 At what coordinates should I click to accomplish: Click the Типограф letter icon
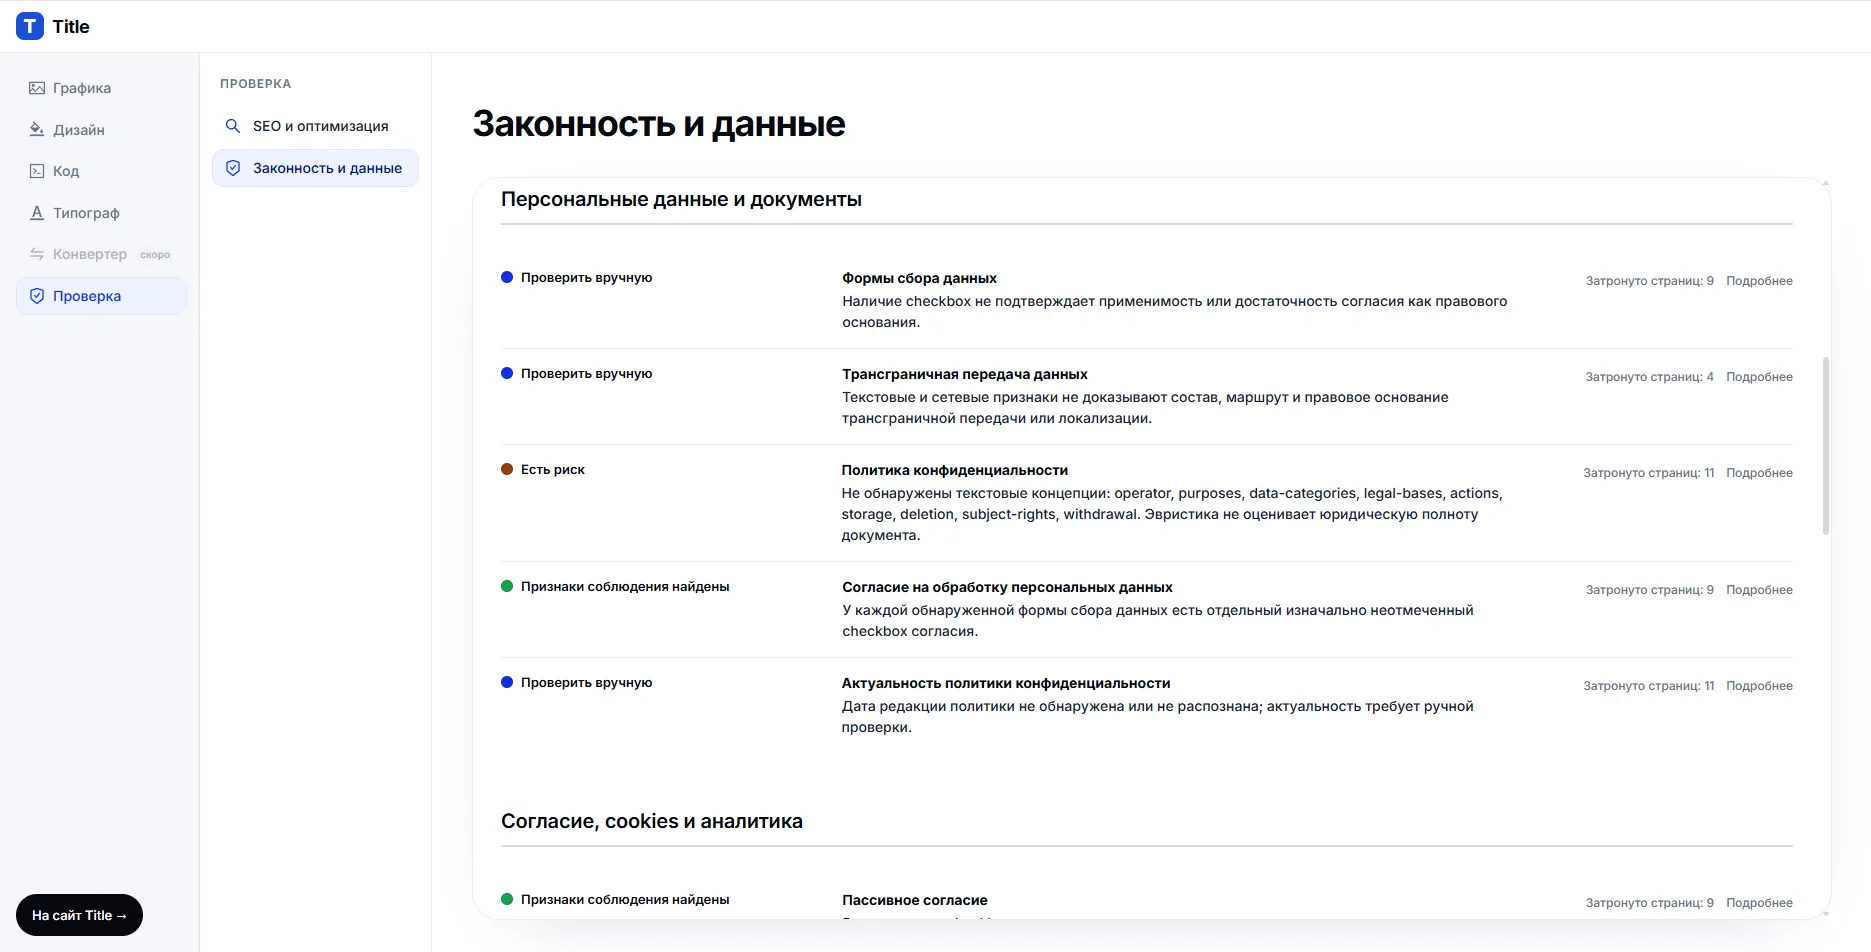(x=37, y=213)
